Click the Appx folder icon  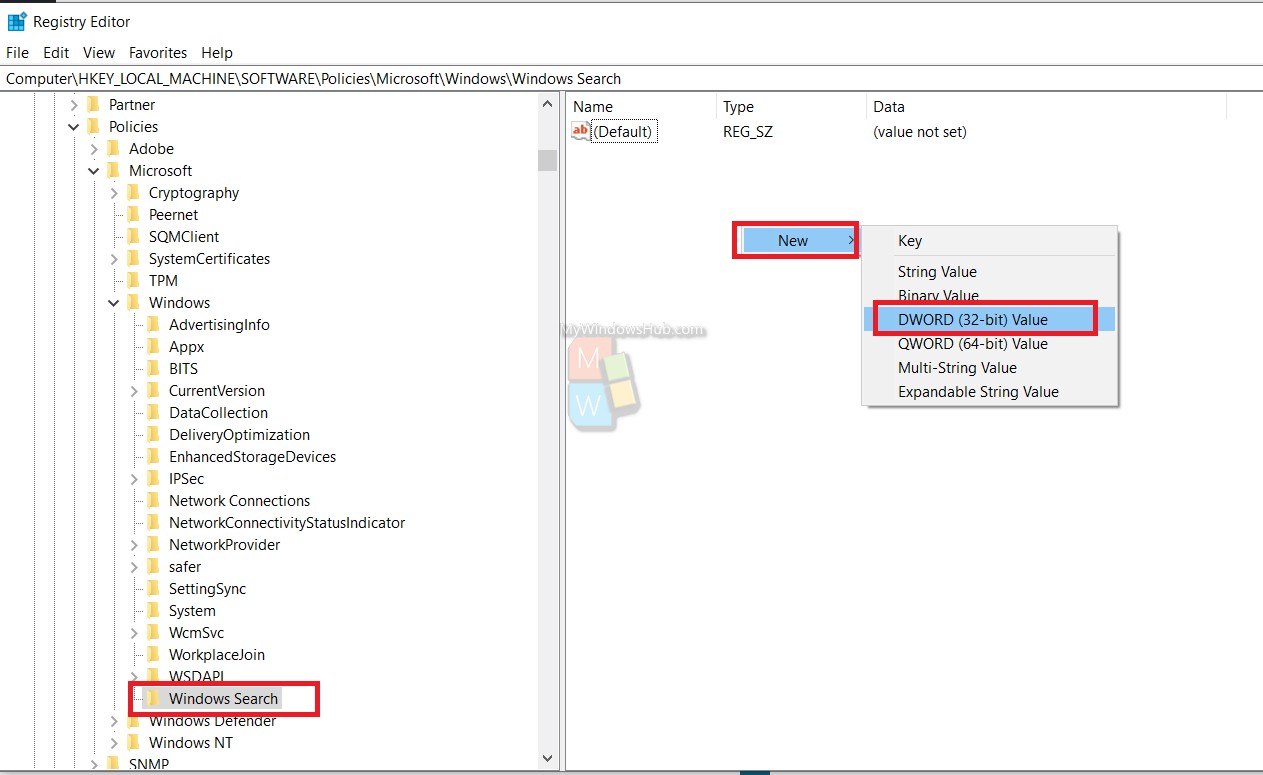[x=154, y=346]
